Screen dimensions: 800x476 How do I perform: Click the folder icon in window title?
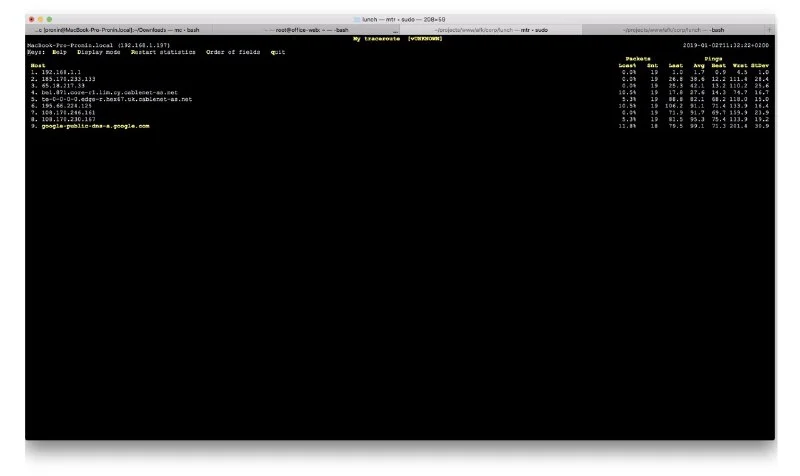(357, 20)
